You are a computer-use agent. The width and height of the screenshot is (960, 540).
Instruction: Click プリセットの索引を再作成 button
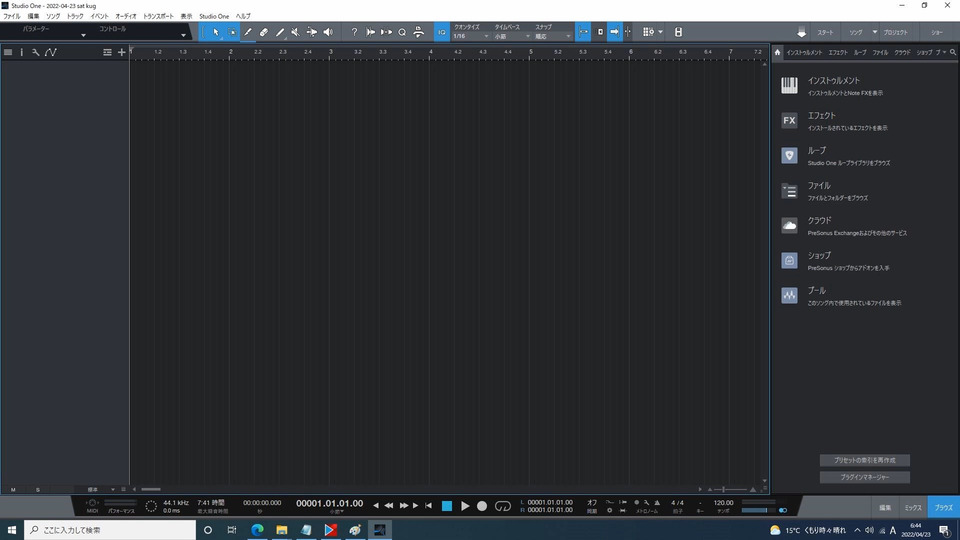tap(864, 460)
